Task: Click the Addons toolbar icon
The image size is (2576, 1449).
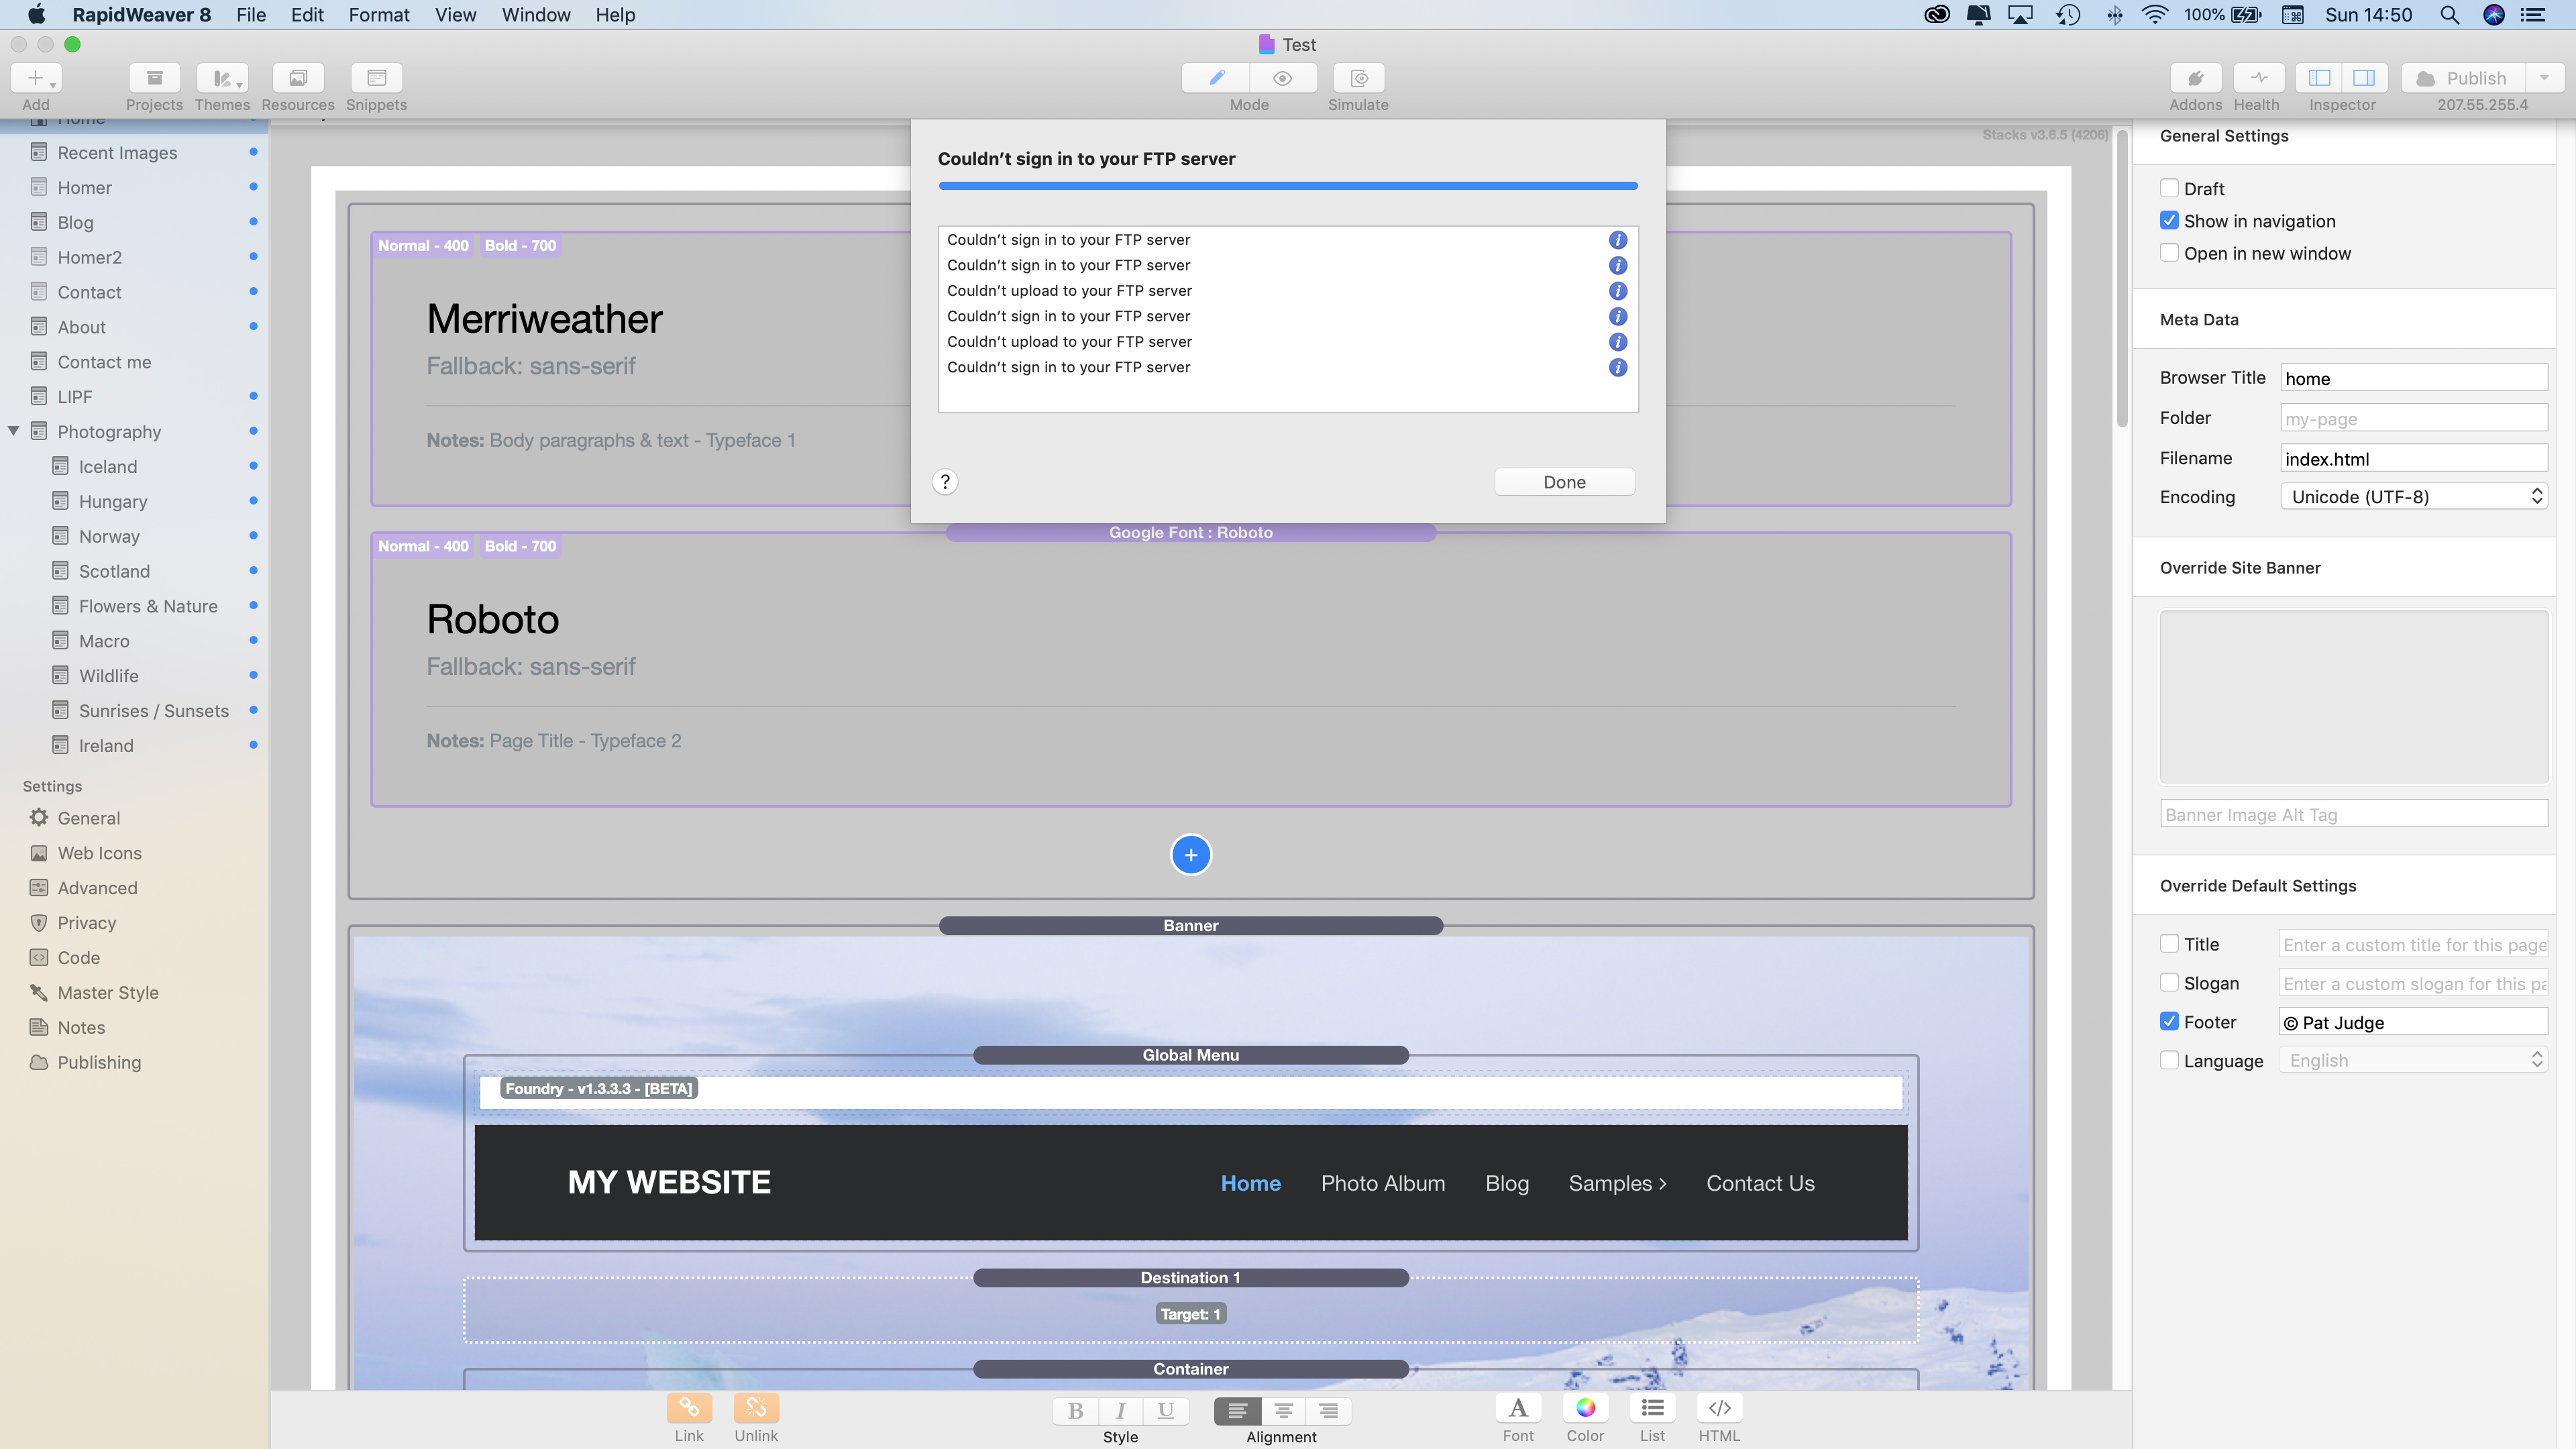Action: pos(2195,78)
